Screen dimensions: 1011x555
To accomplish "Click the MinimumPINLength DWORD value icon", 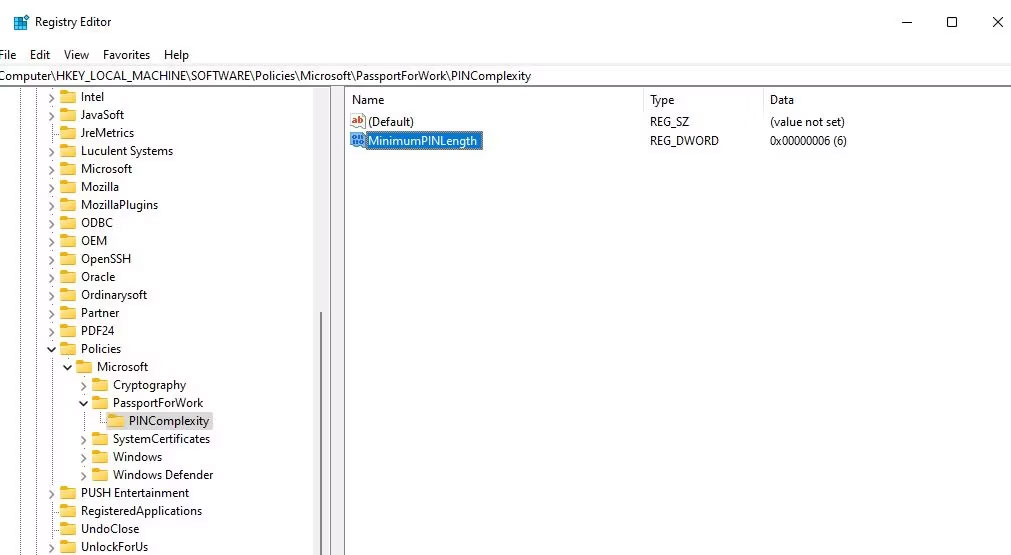I will pyautogui.click(x=358, y=141).
